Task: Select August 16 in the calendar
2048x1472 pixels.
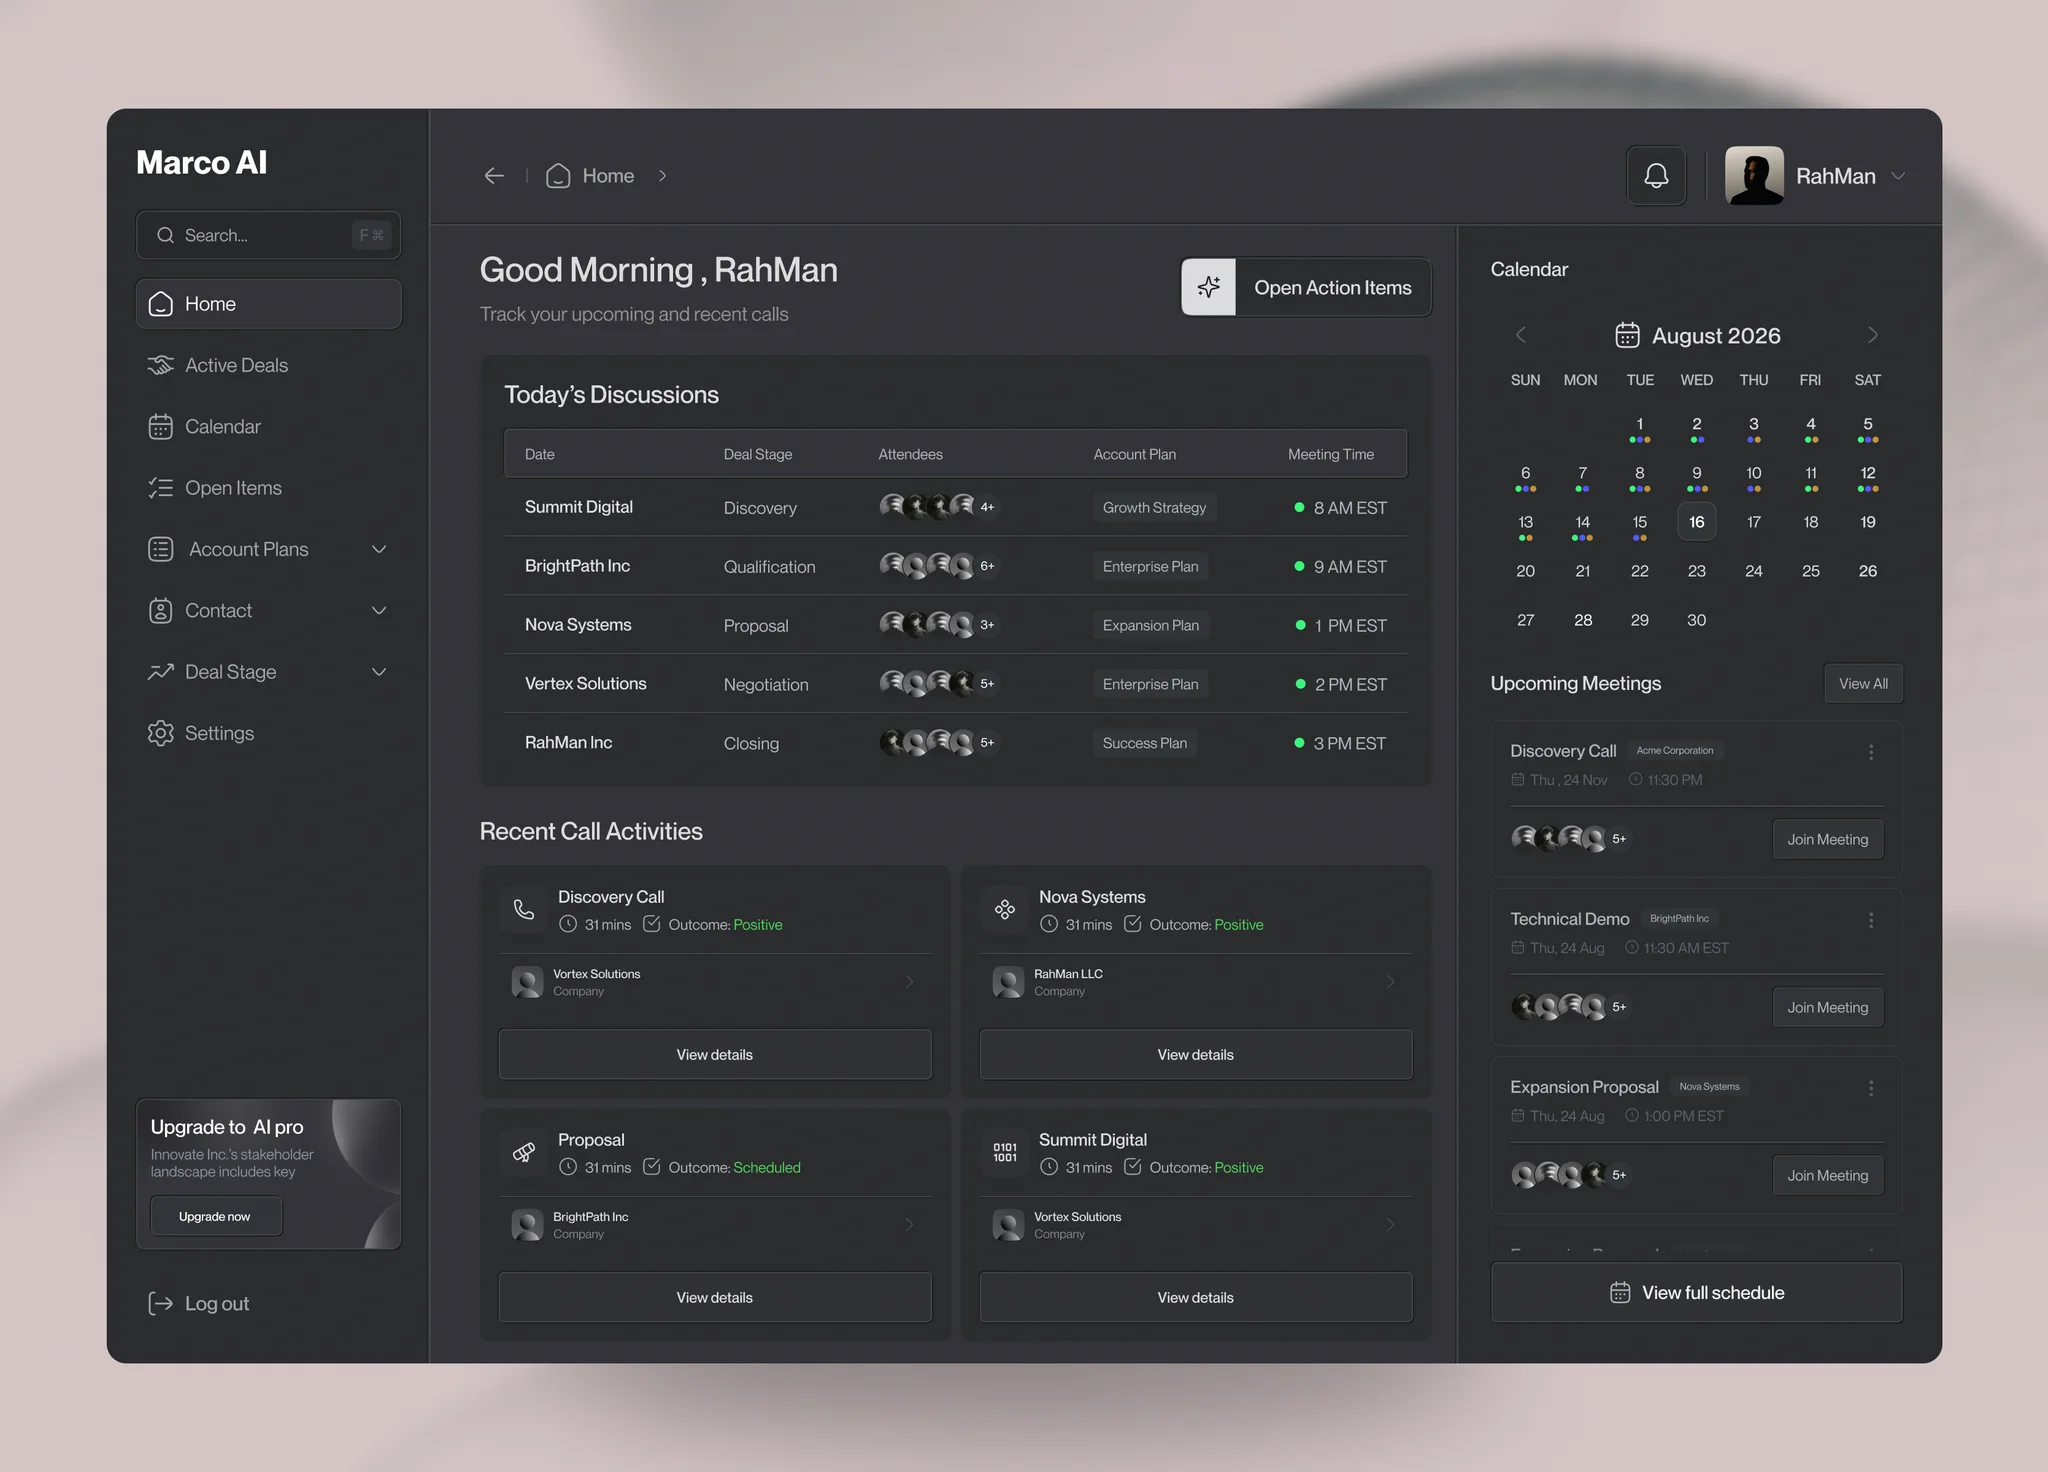Action: coord(1696,522)
